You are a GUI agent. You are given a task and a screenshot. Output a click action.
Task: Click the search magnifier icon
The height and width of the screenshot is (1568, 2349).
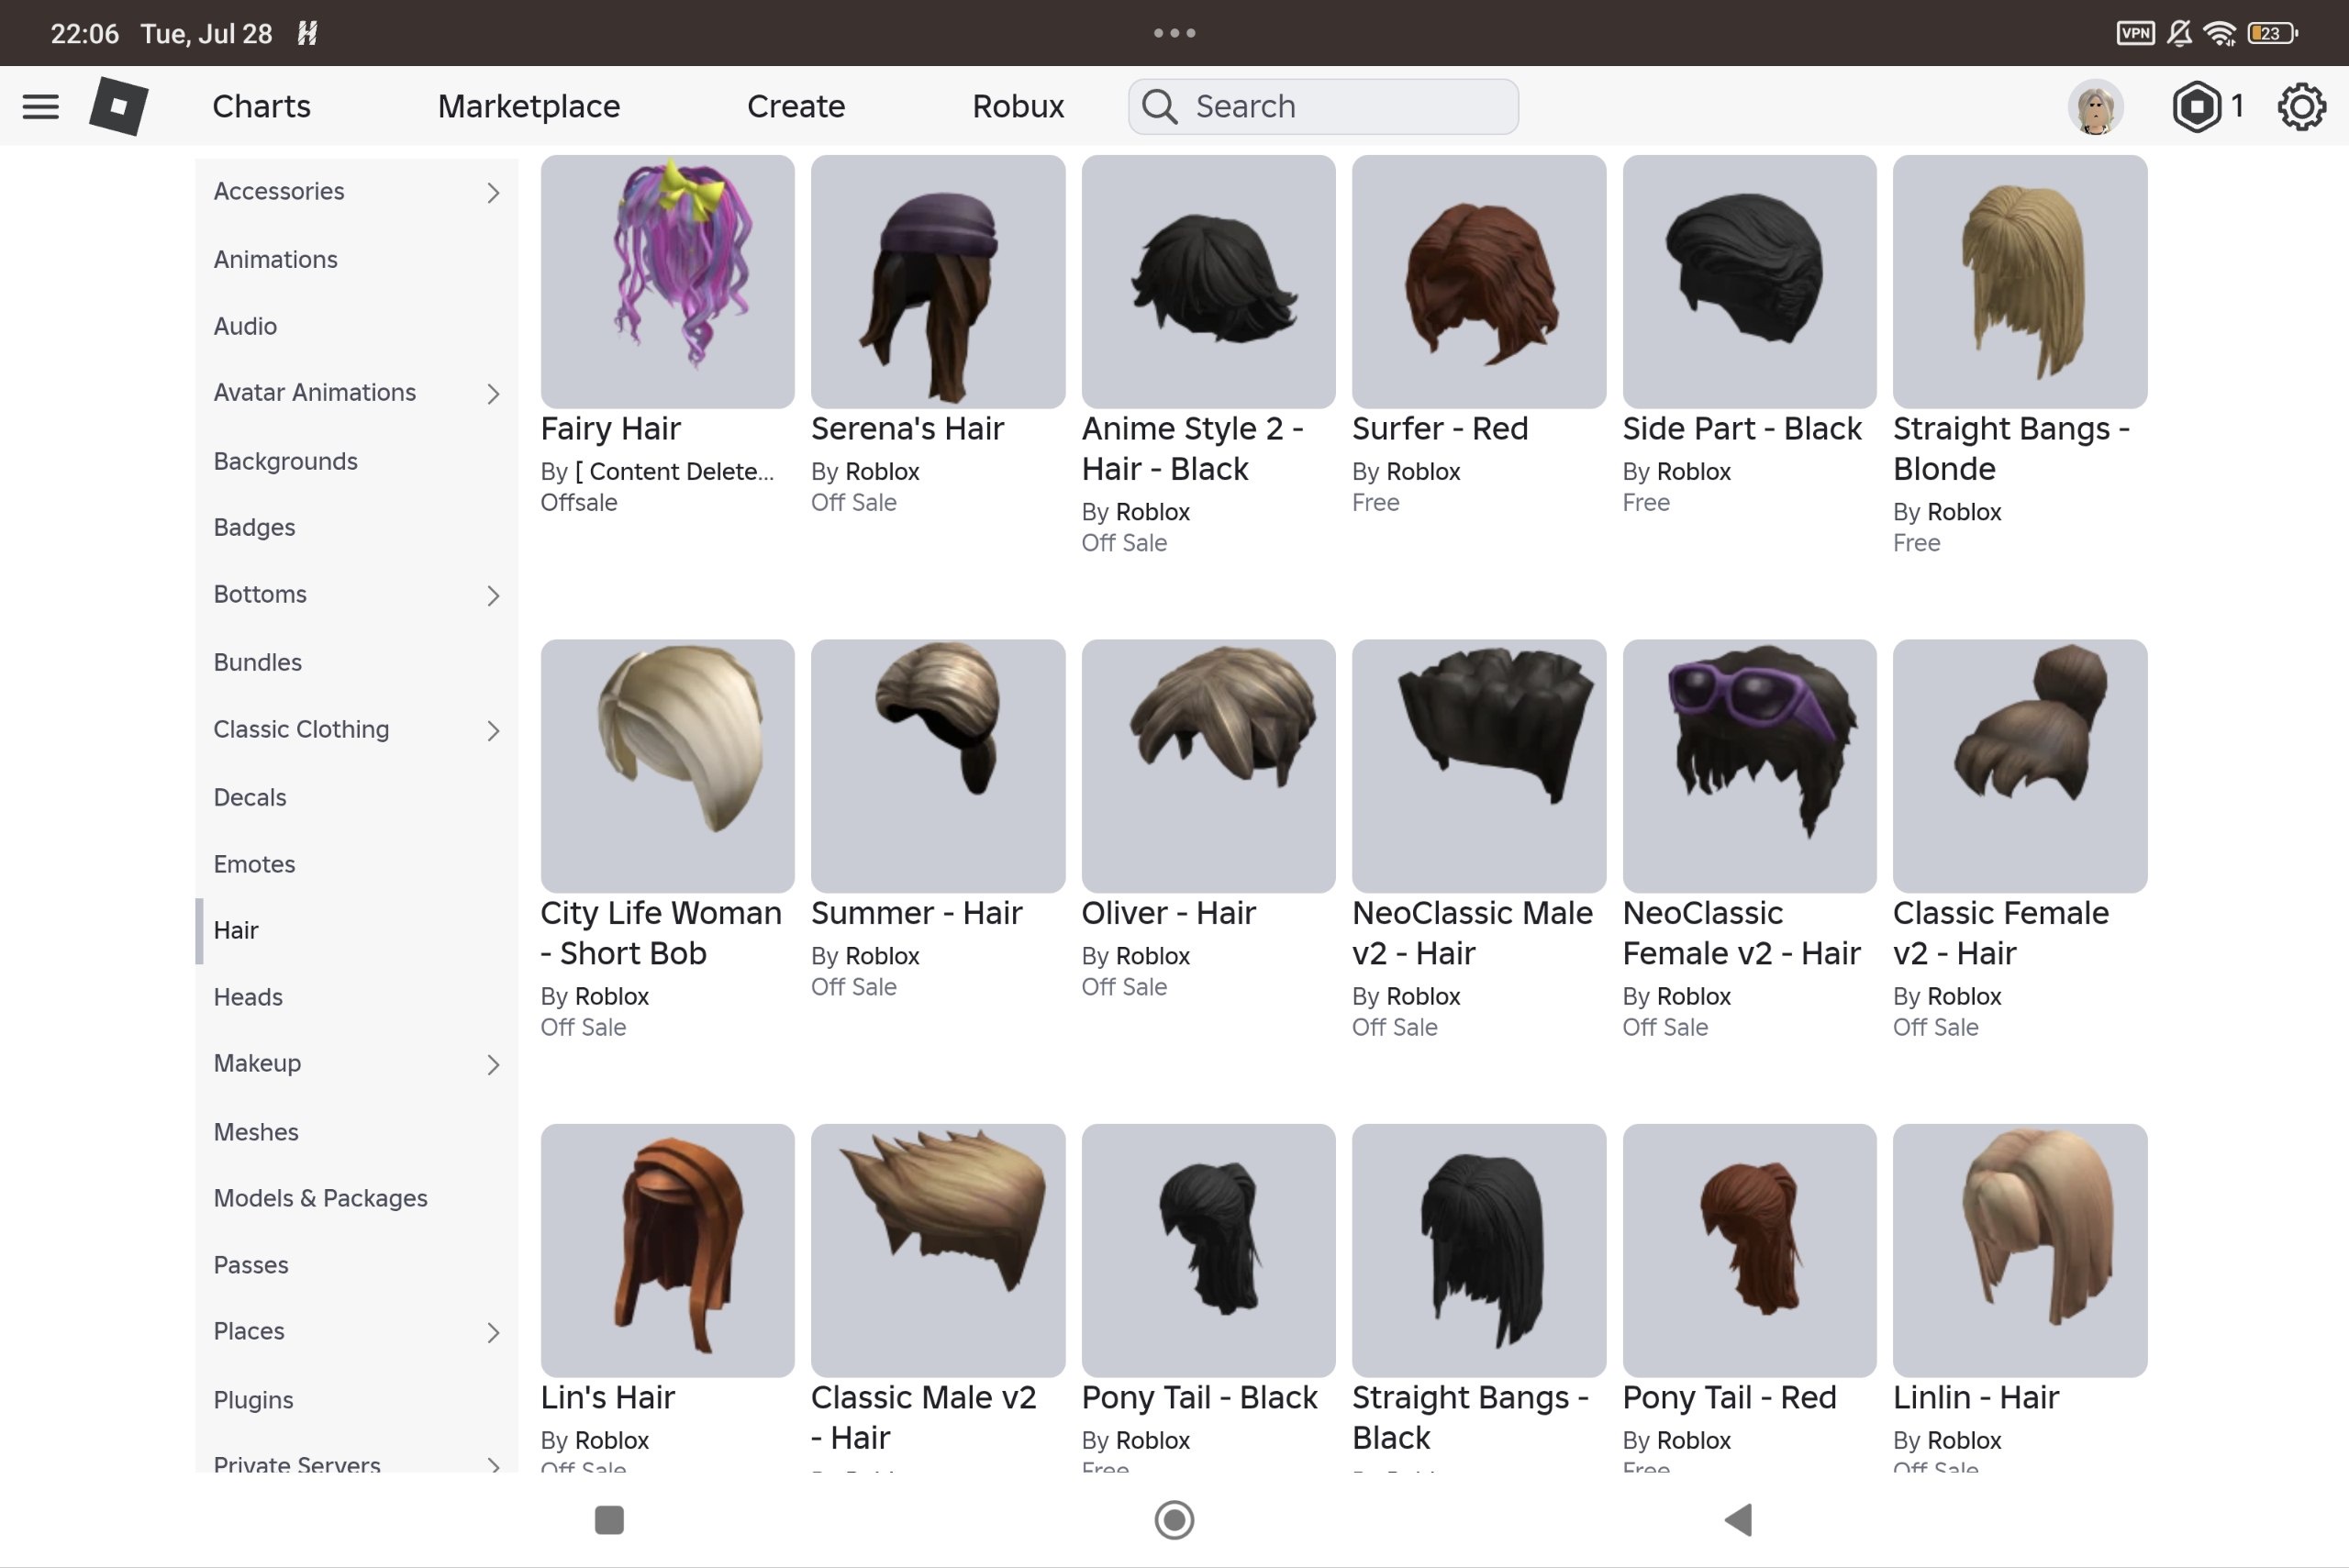(1159, 106)
